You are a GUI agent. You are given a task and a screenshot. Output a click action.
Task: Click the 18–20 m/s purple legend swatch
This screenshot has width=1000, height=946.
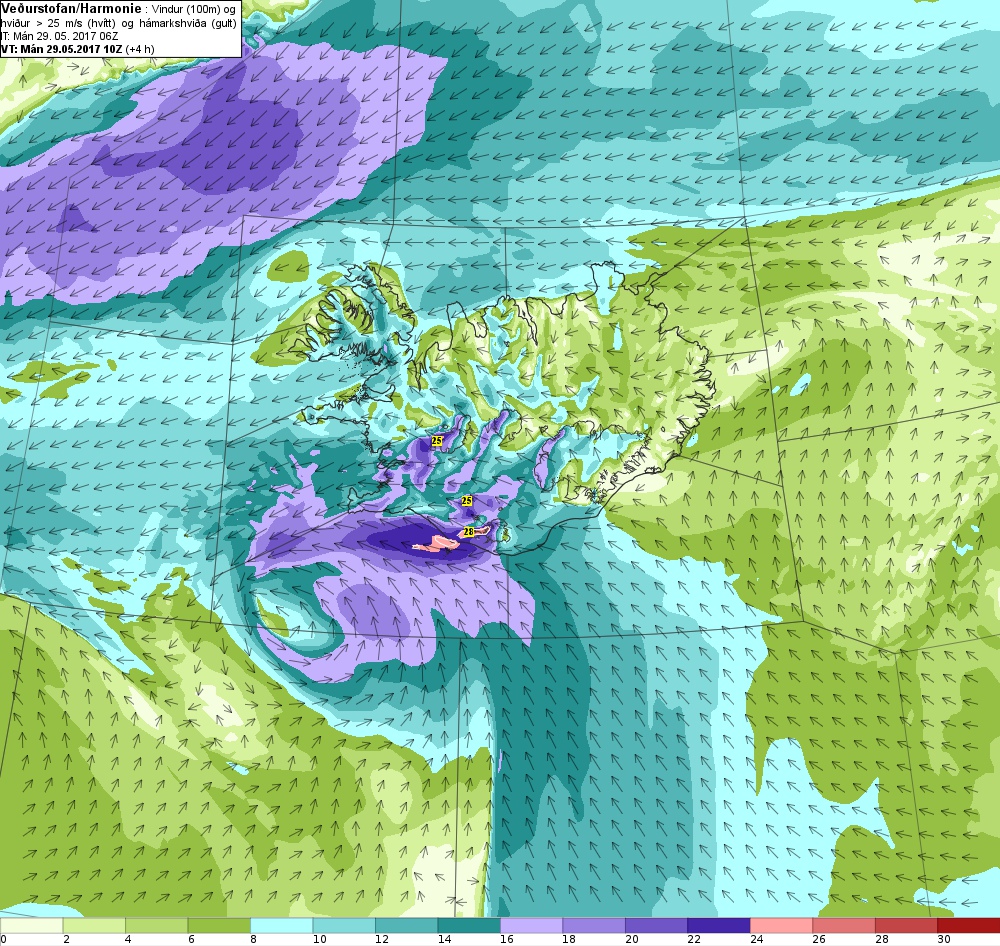(594, 925)
